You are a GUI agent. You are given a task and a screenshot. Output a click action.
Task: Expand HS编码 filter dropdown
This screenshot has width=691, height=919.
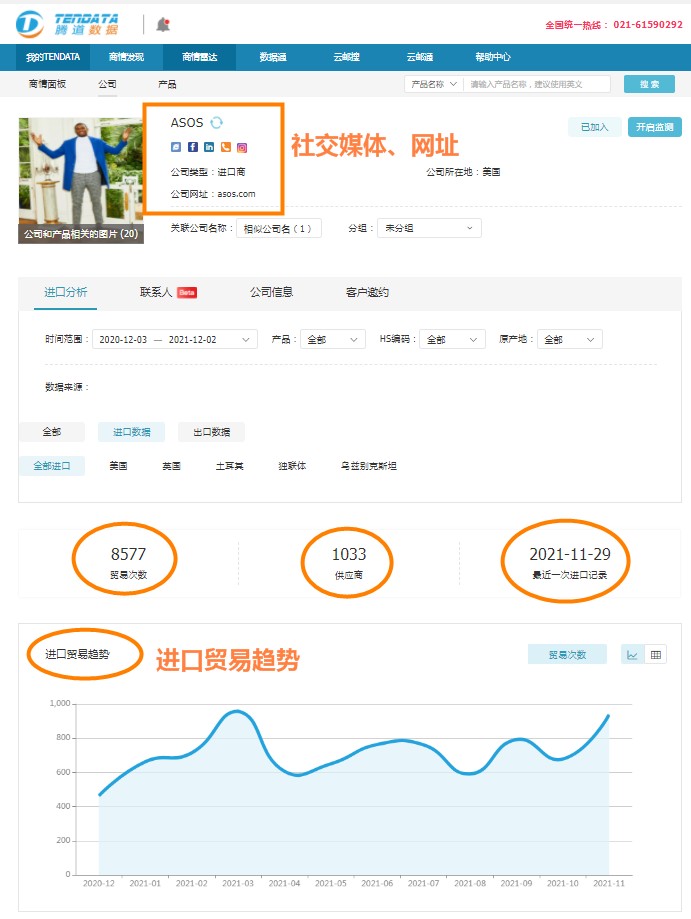(452, 339)
